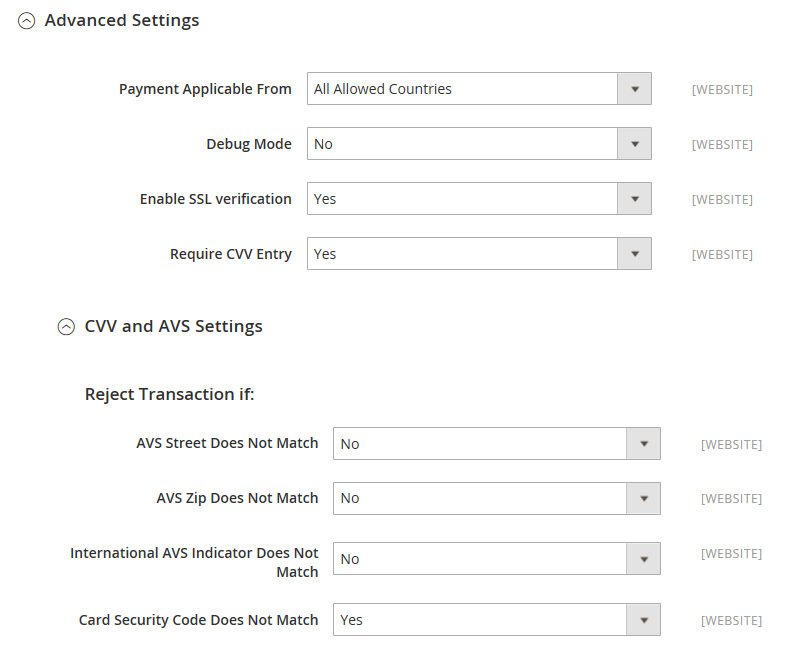Viewport: 809px width, 653px height.
Task: Click the Require CVV Entry dropdown arrow
Action: [x=635, y=254]
